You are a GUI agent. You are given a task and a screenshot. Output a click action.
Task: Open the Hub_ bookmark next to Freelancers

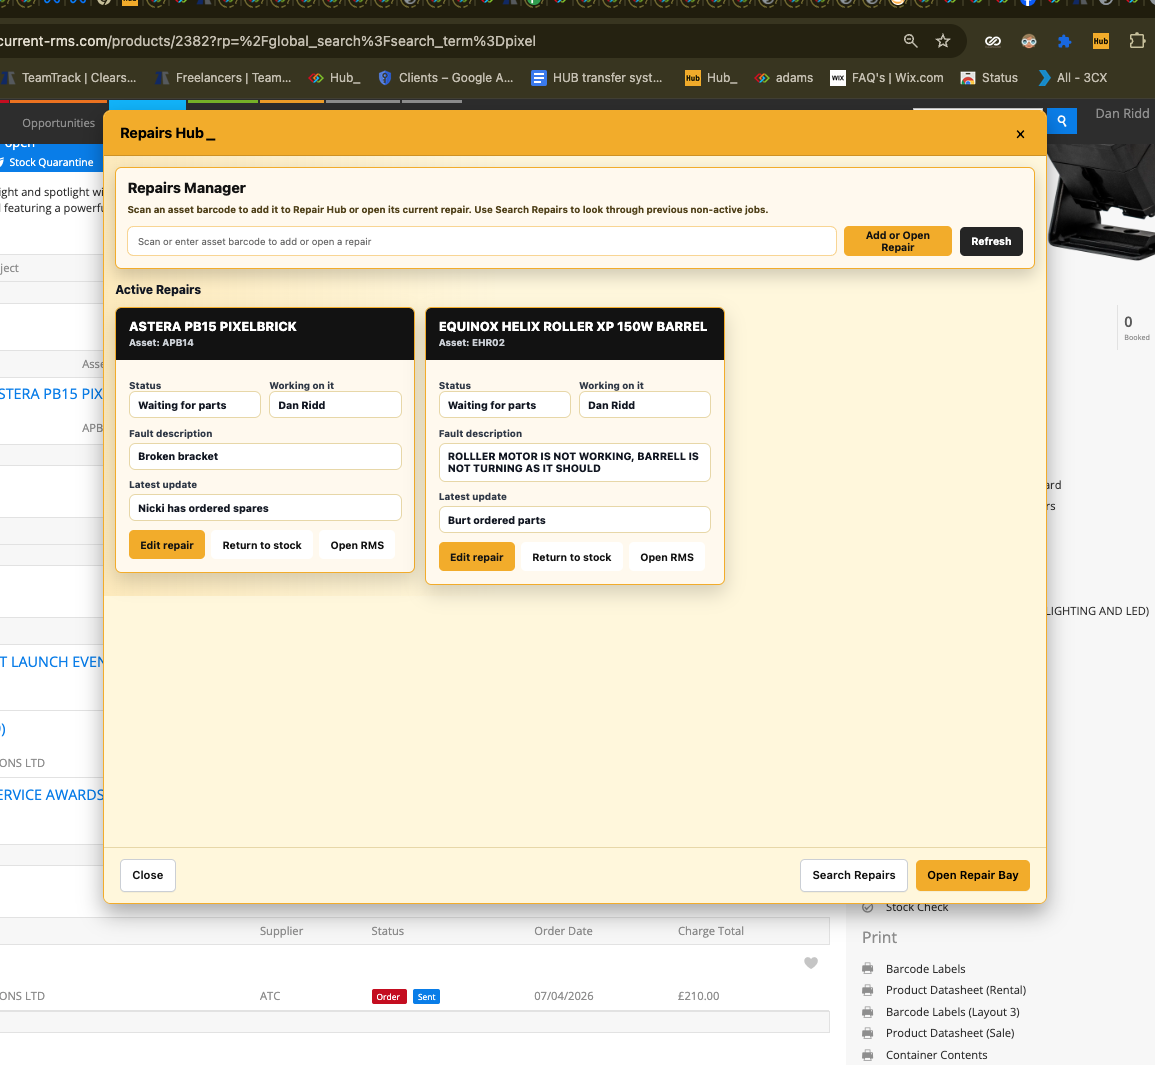[335, 78]
